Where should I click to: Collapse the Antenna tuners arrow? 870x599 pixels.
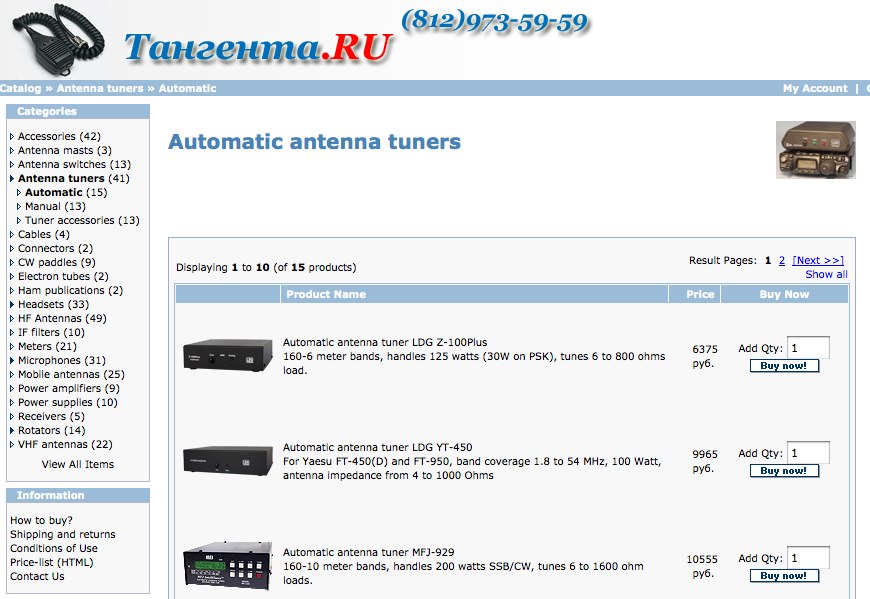coord(12,179)
